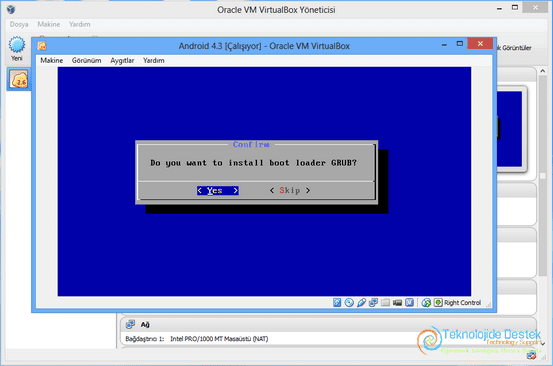This screenshot has height=366, width=553.
Task: Click the mouse integration status icon
Action: pos(426,303)
